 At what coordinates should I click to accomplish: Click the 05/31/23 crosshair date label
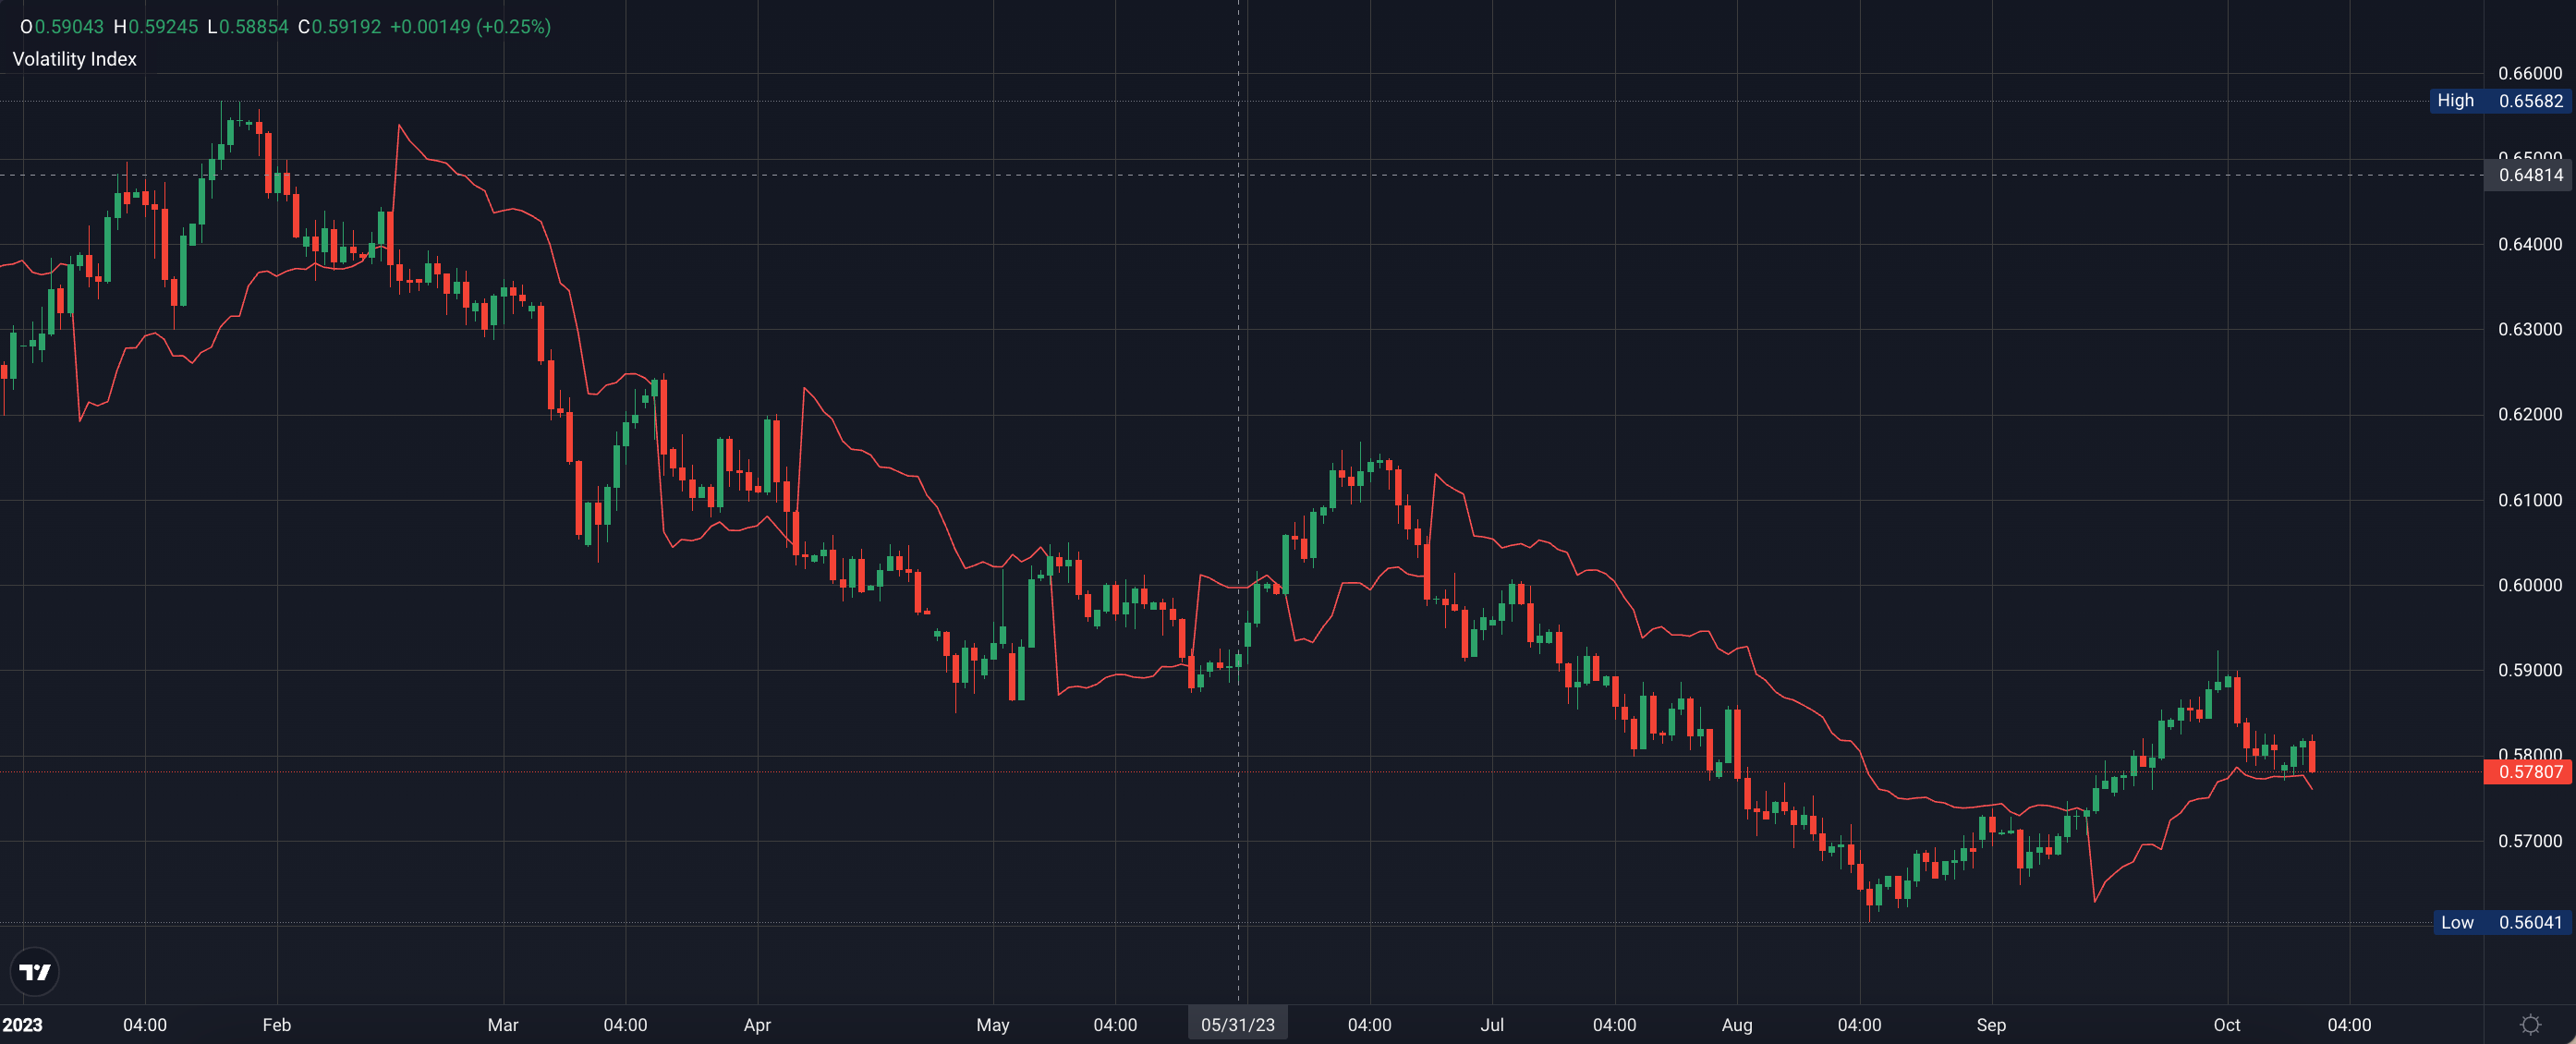point(1238,1024)
